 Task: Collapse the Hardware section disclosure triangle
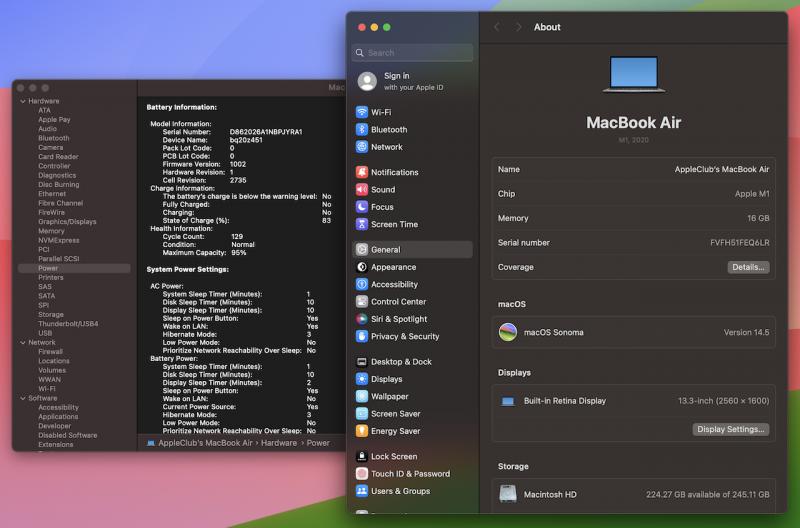23,101
